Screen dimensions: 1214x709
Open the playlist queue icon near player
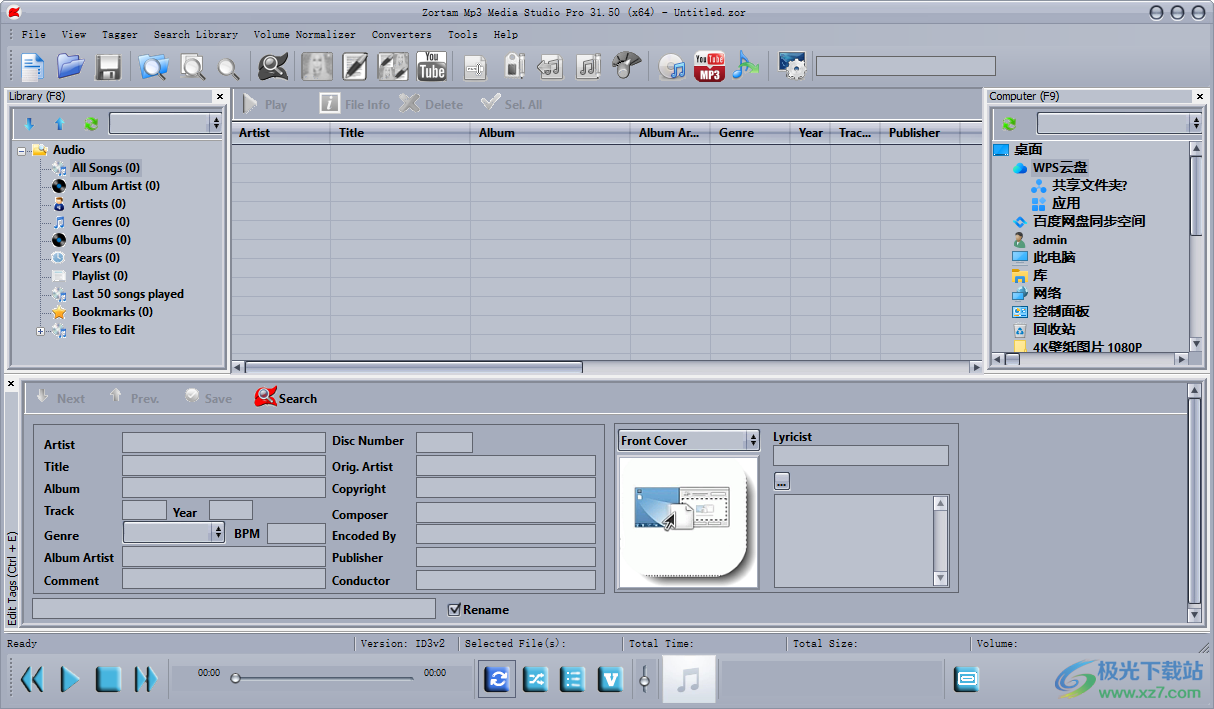tap(573, 679)
